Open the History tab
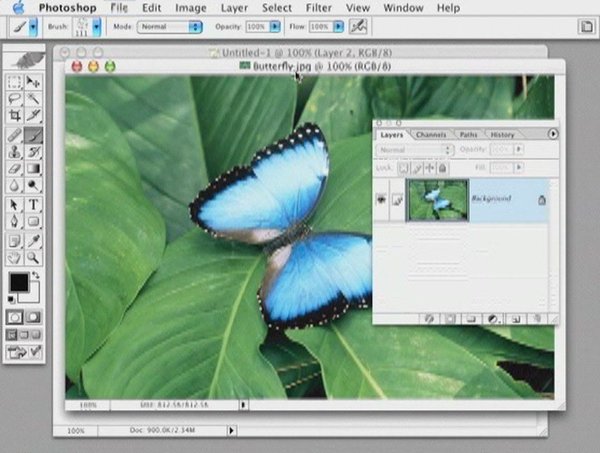Image resolution: width=600 pixels, height=453 pixels. (x=502, y=134)
